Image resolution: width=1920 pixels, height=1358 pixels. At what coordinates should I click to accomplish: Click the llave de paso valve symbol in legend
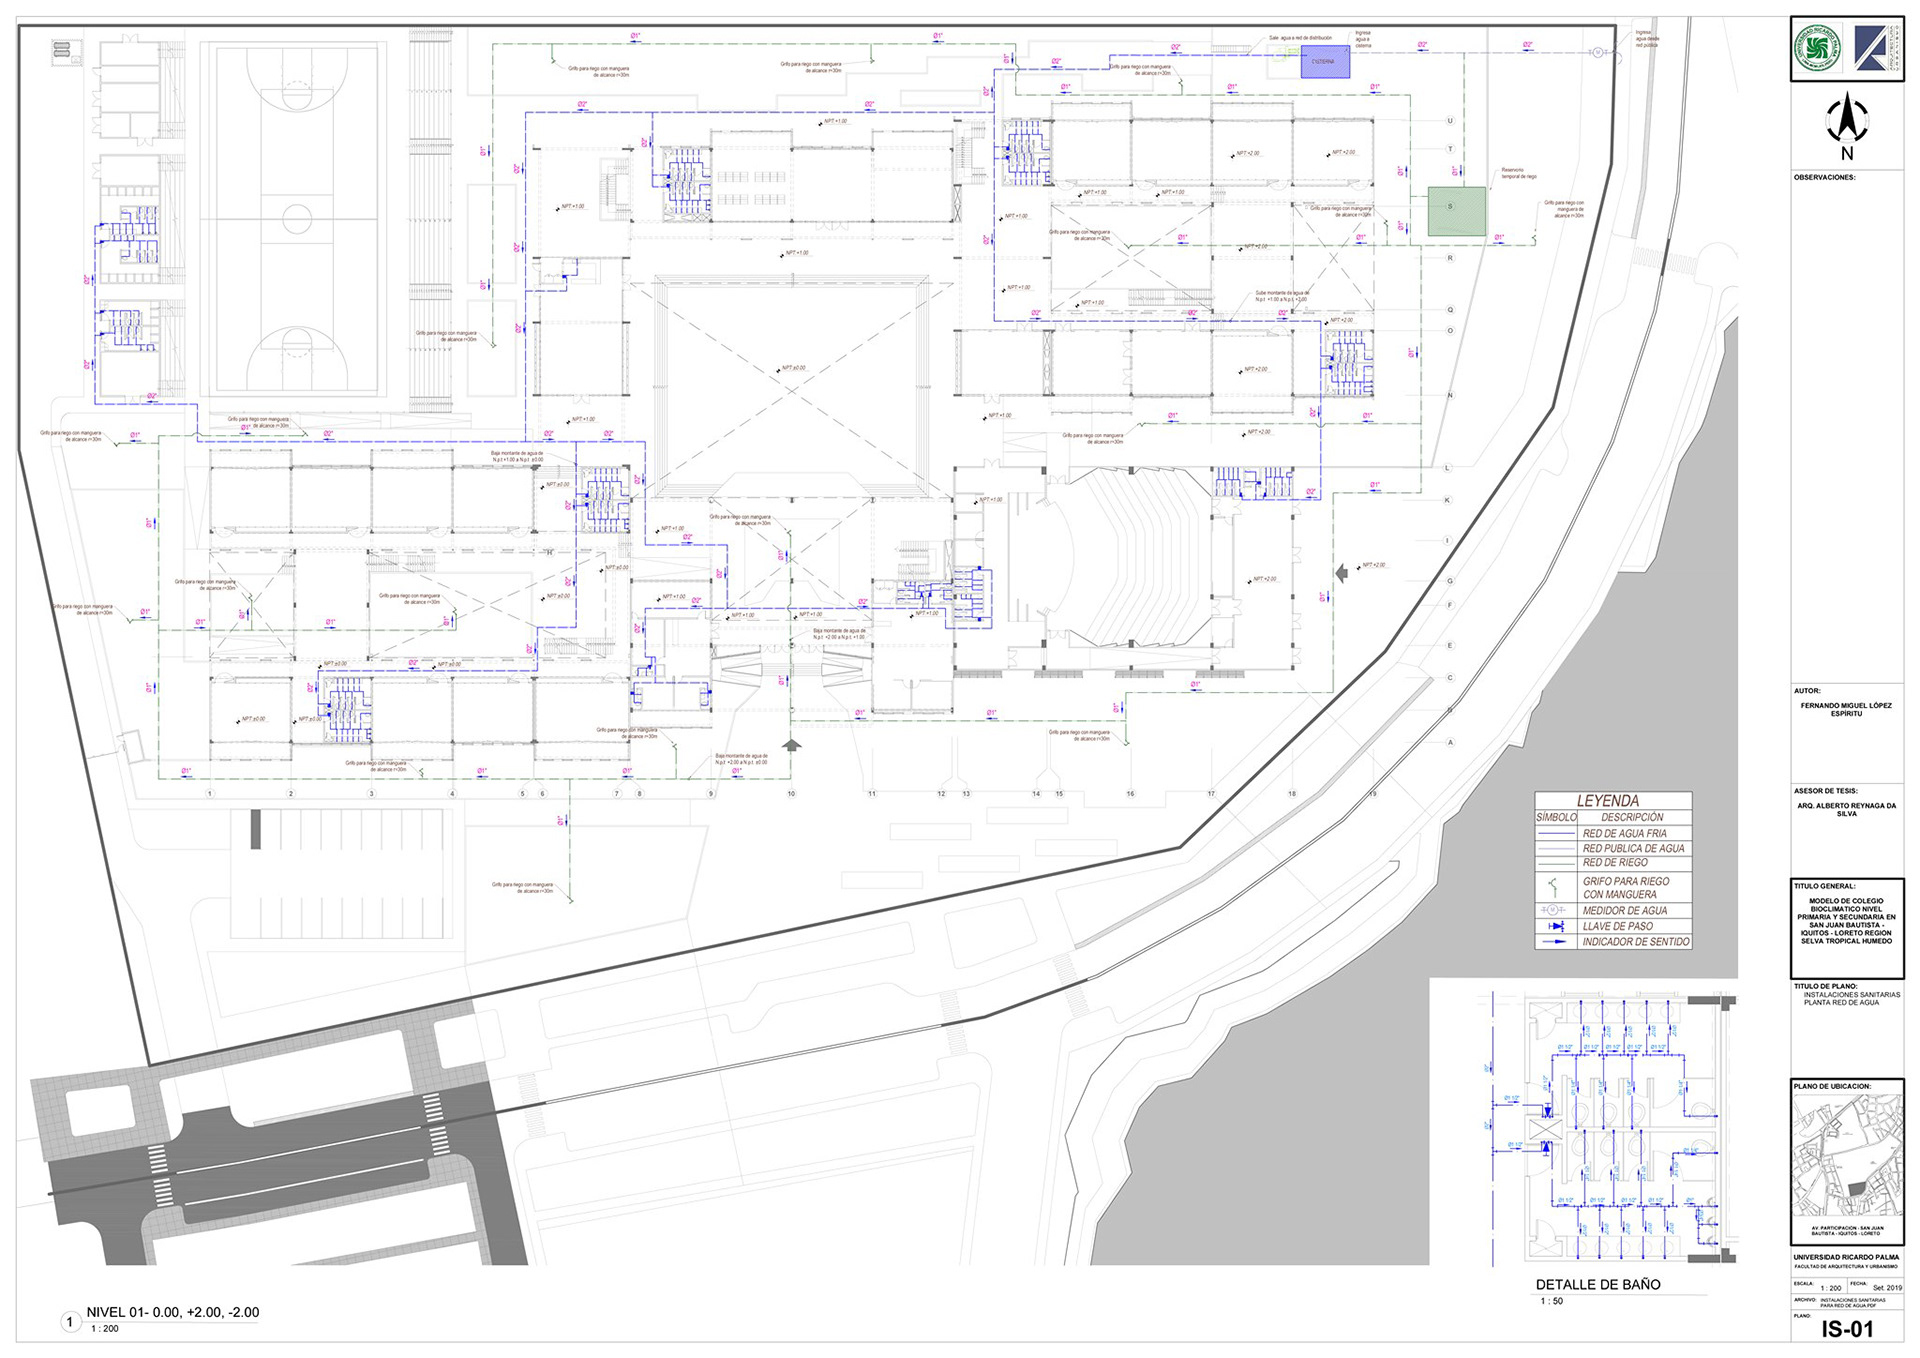tap(1556, 926)
